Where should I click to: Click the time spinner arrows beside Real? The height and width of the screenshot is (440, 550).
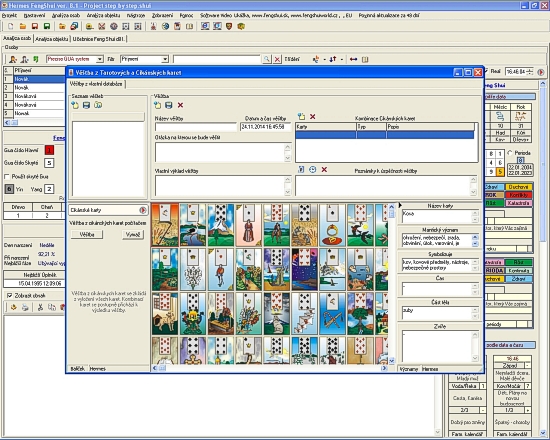tap(530, 72)
